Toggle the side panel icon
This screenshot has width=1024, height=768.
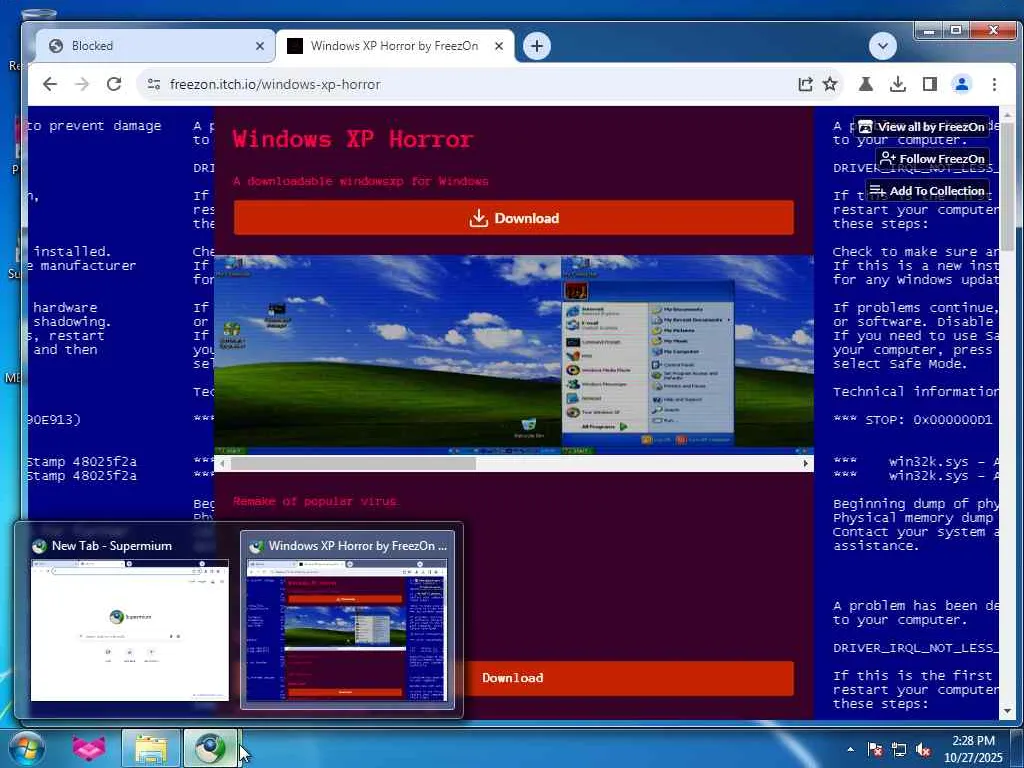point(929,84)
